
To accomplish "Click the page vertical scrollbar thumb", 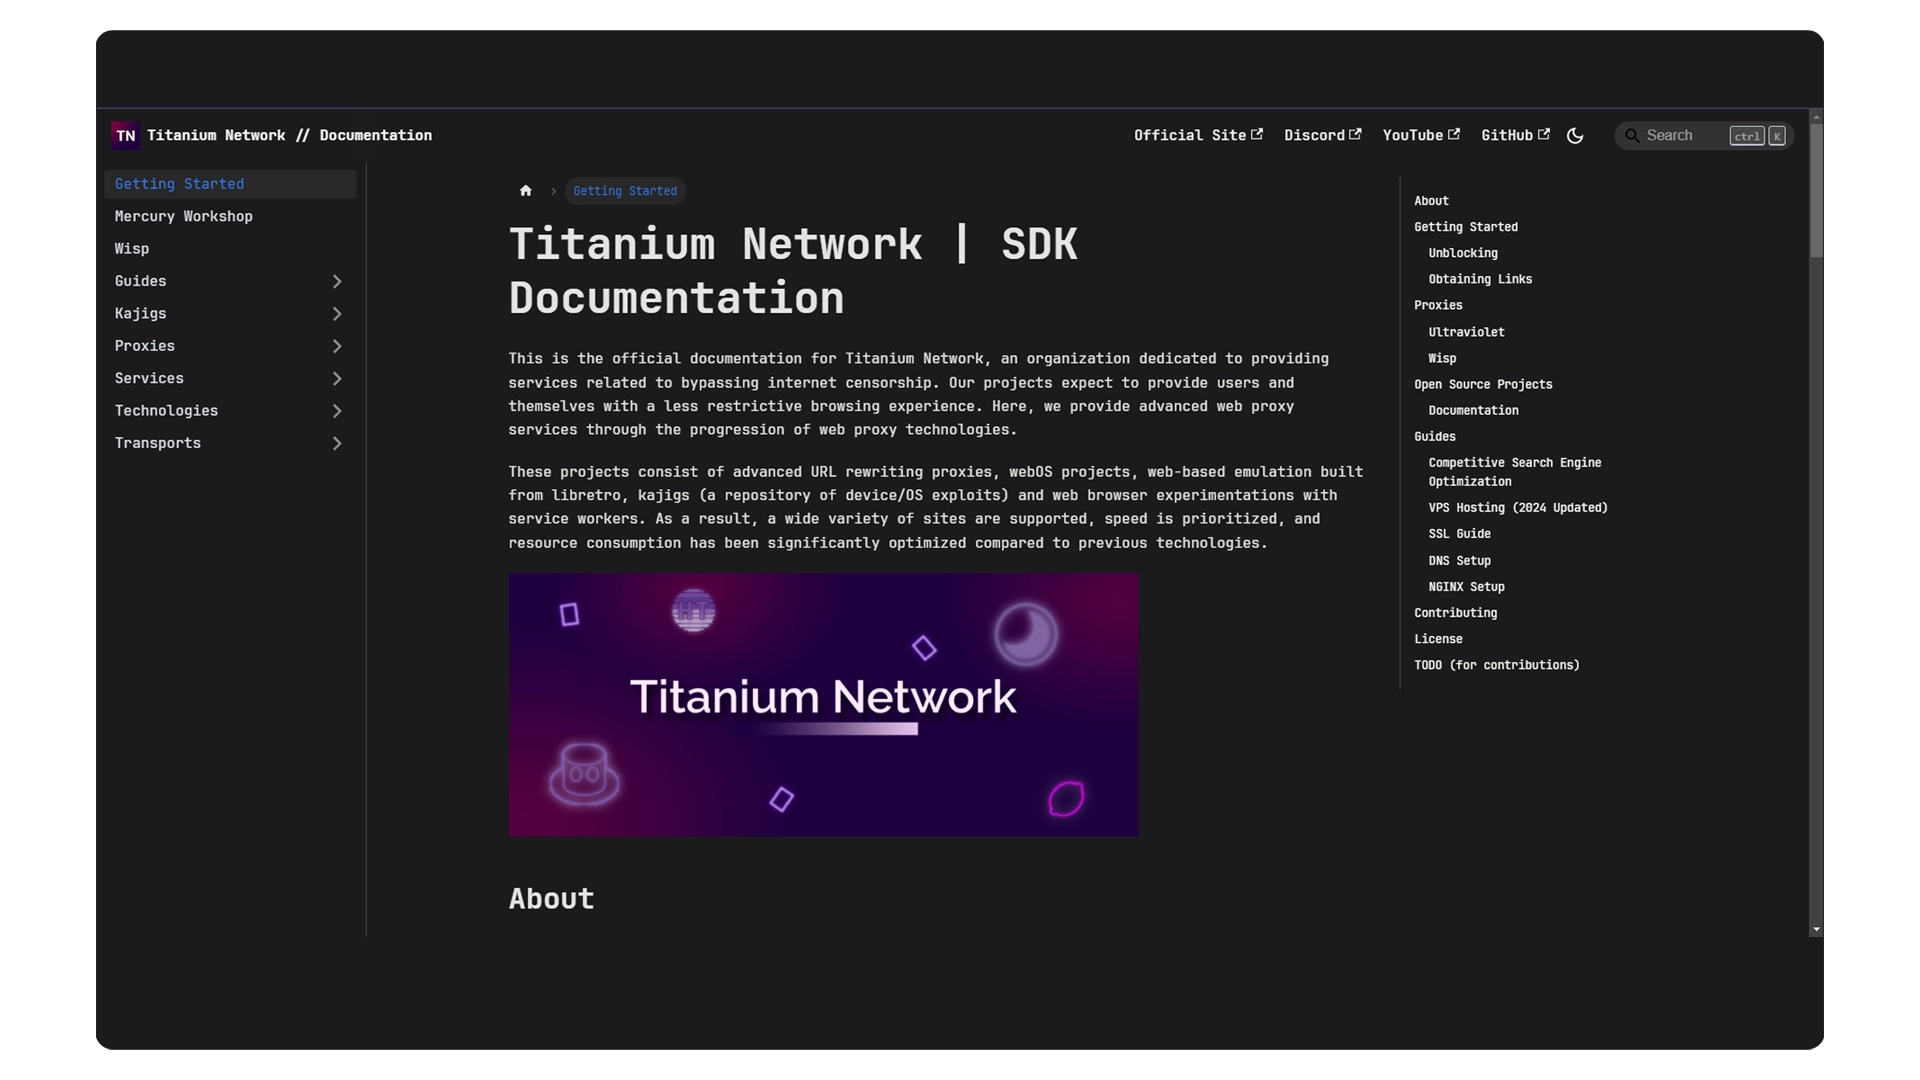I will click(1816, 190).
